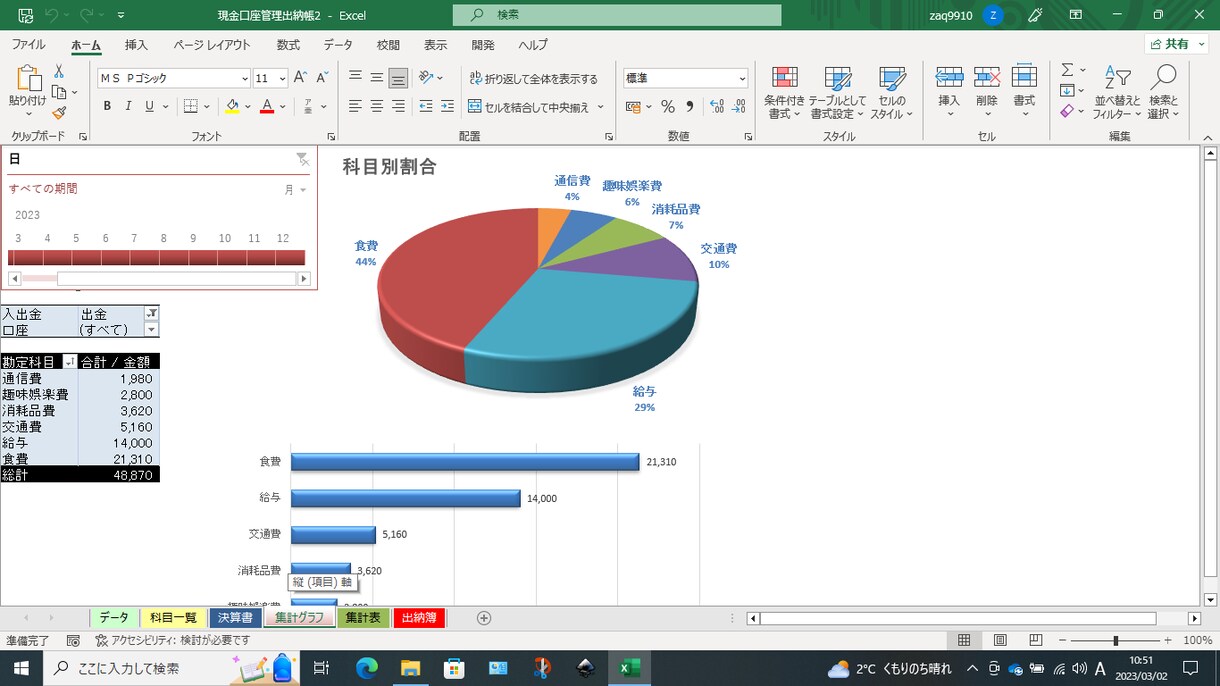Click the zoom slider in the status bar
The height and width of the screenshot is (686, 1220).
point(1115,640)
